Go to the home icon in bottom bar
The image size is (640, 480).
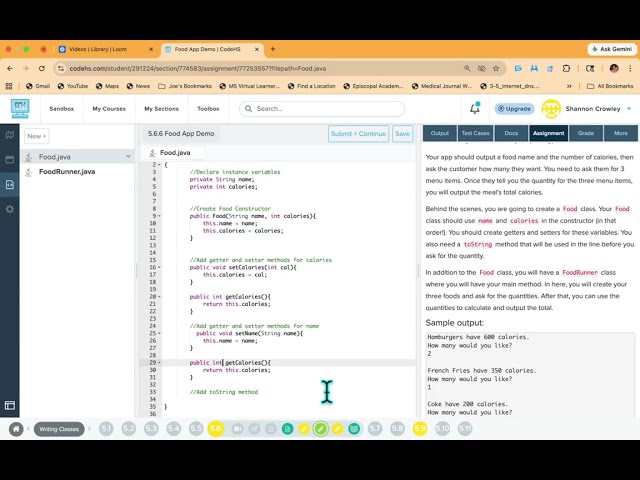point(16,429)
